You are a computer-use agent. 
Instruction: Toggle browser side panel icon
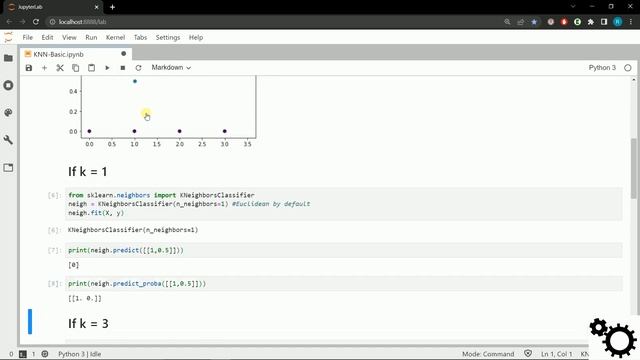pyautogui.click(x=604, y=22)
